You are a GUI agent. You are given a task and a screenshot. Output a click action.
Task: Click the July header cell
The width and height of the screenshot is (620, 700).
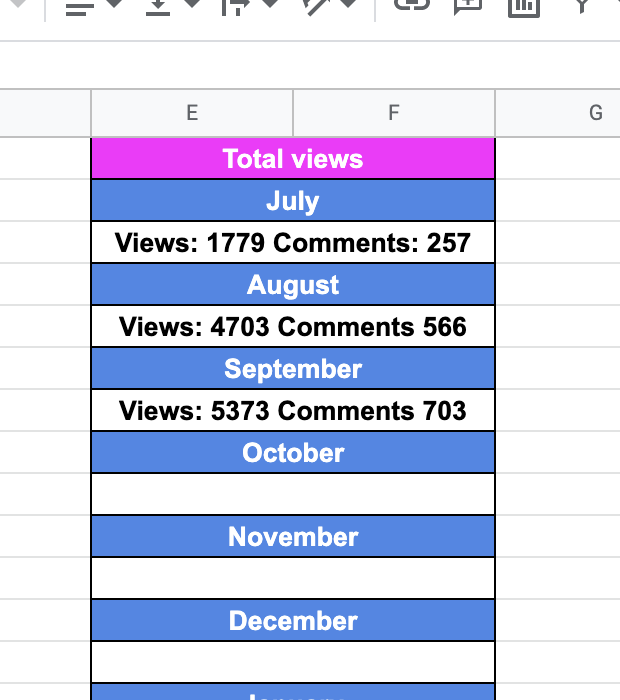coord(293,201)
